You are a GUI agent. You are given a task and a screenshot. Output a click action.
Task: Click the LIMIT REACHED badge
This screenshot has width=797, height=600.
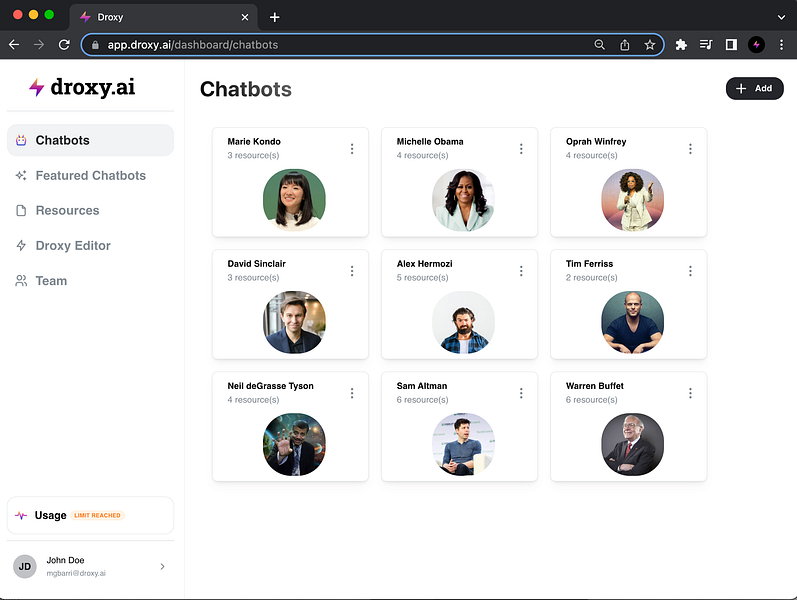click(x=98, y=516)
